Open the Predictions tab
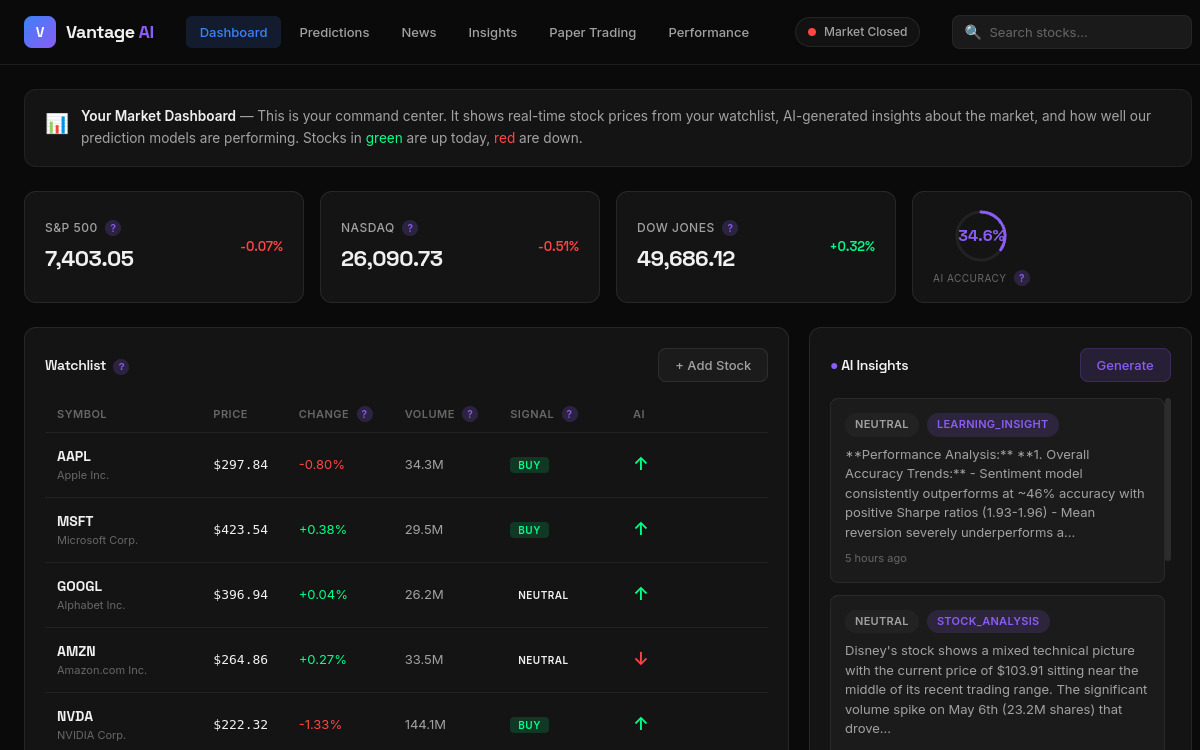Screen dimensions: 1200x750 point(334,32)
